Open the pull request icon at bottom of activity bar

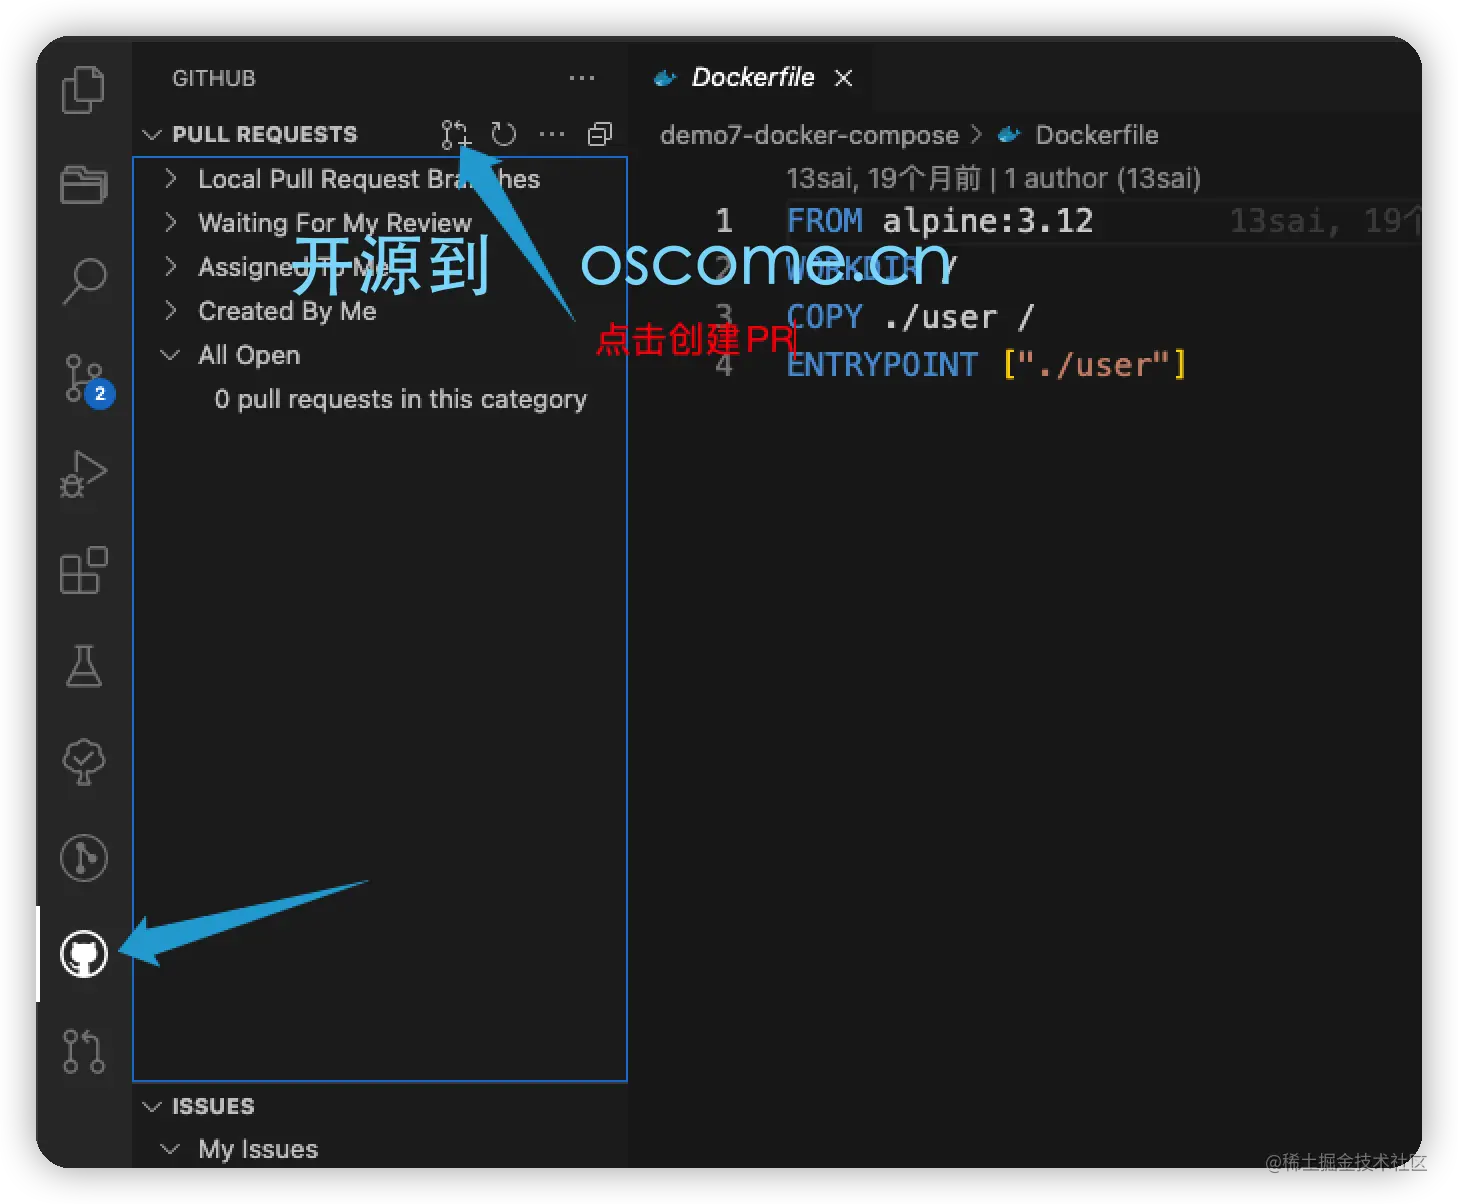pos(83,1051)
